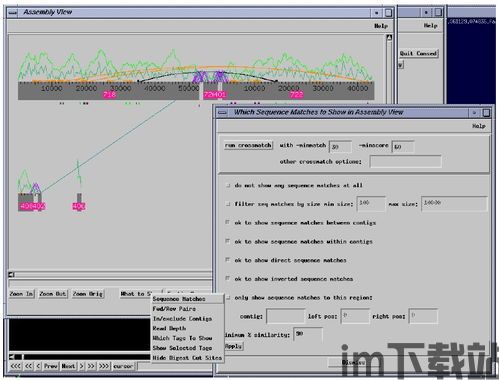
Task: Click the vertical scrollbar up arrow in Assembly View
Action: point(389,38)
